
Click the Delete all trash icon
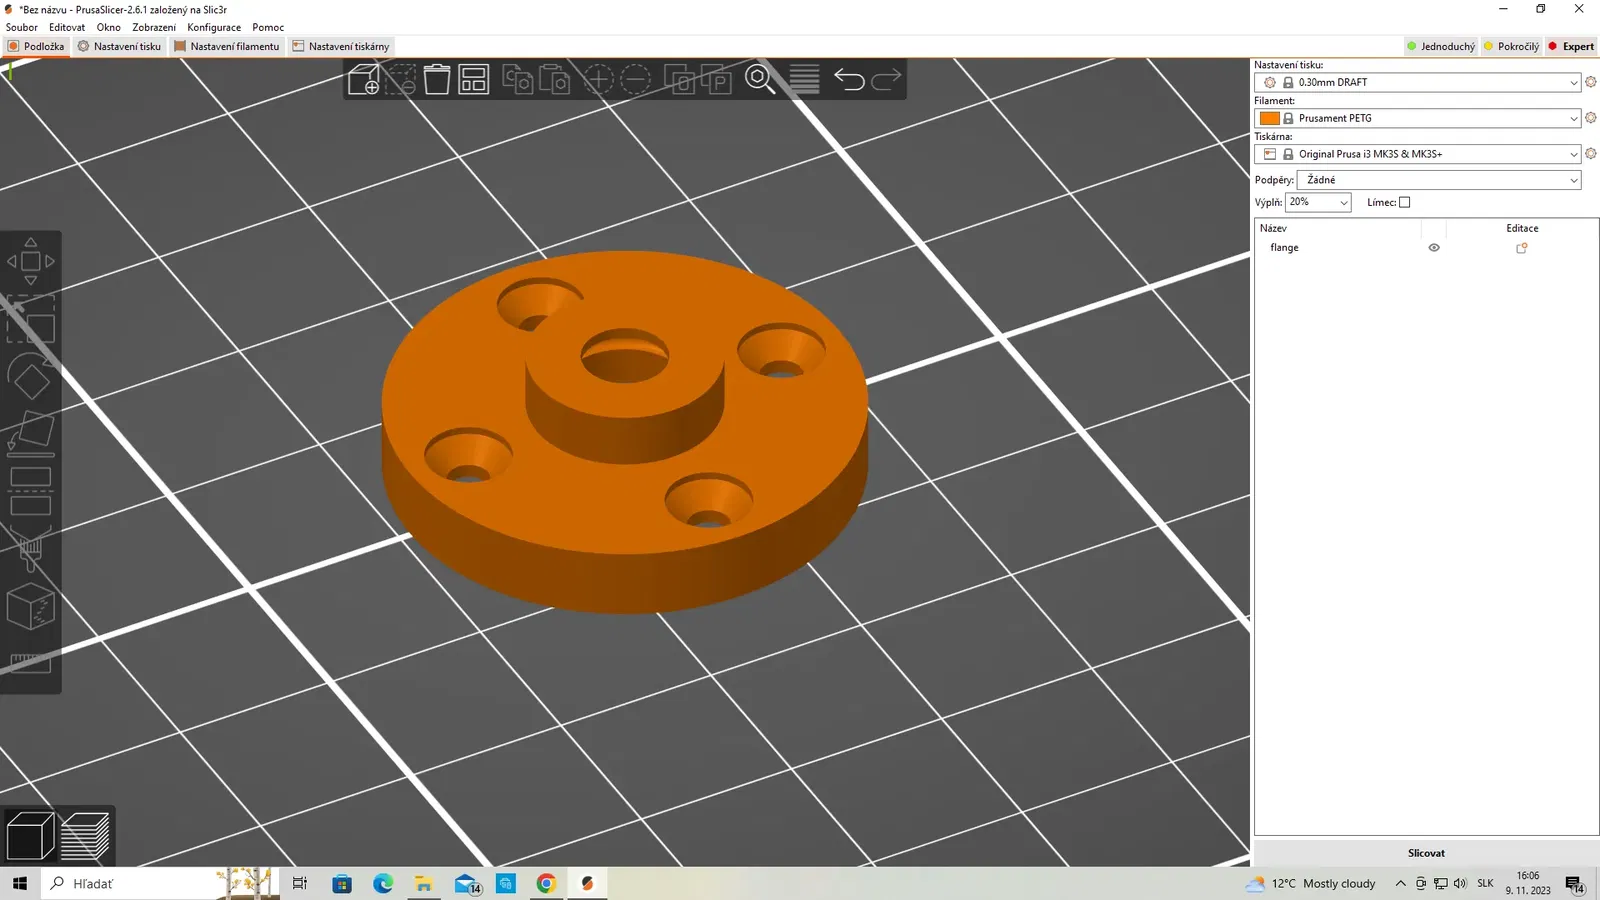click(437, 79)
